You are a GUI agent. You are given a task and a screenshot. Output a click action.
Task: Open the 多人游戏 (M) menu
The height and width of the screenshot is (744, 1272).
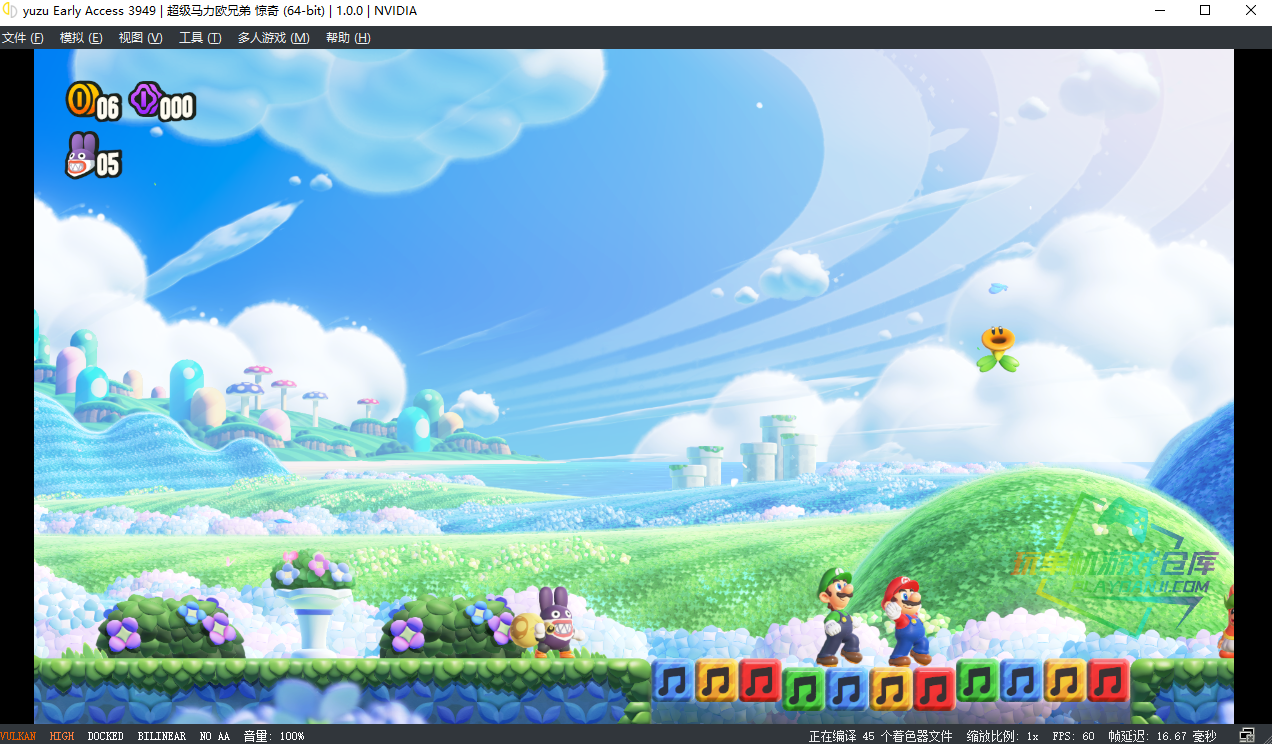tap(273, 38)
